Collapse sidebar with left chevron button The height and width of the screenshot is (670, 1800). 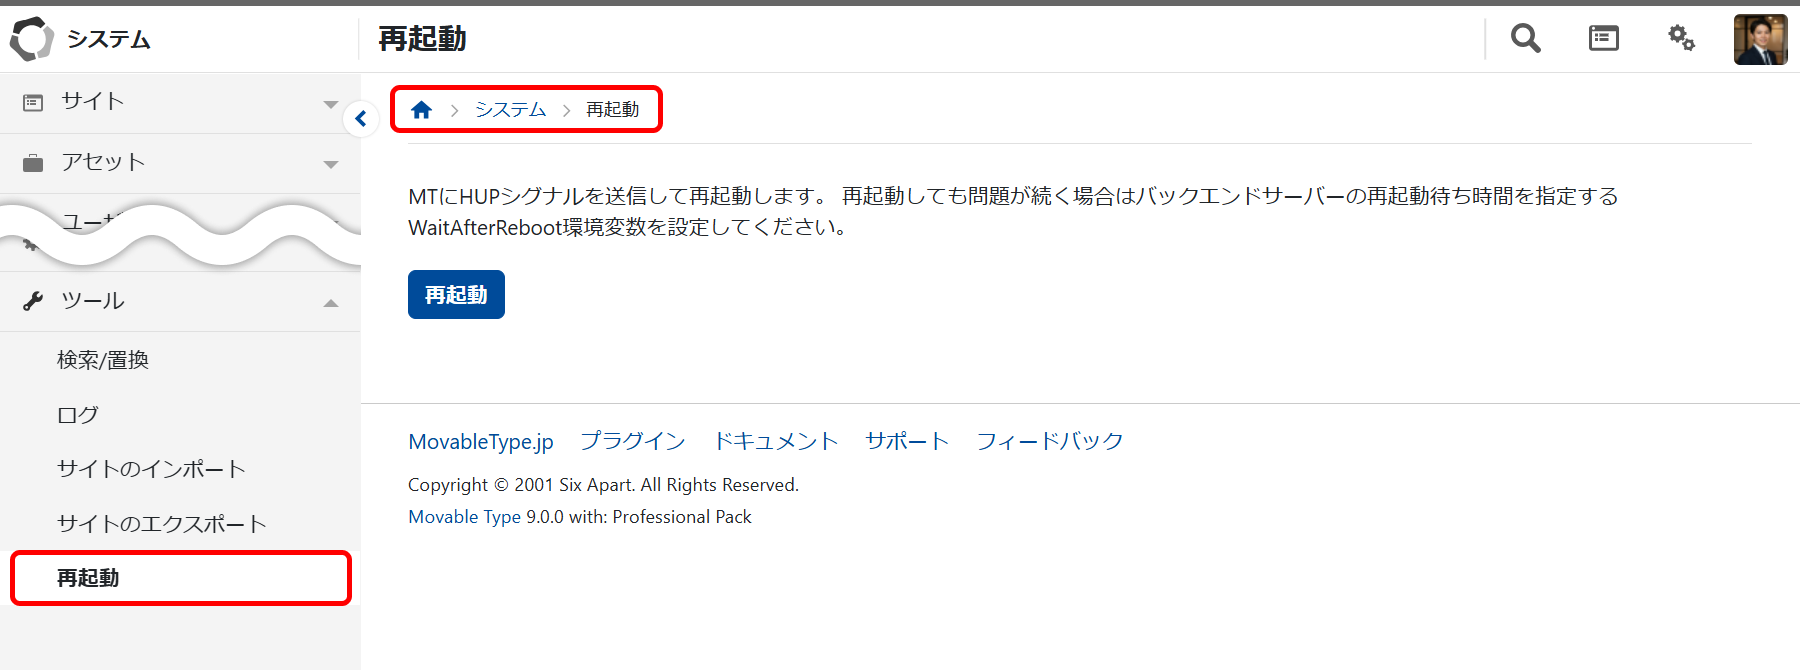tap(361, 119)
